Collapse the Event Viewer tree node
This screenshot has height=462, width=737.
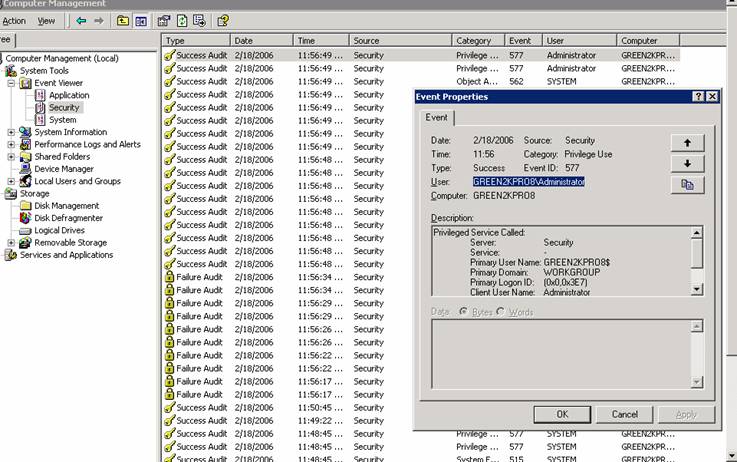pos(11,83)
